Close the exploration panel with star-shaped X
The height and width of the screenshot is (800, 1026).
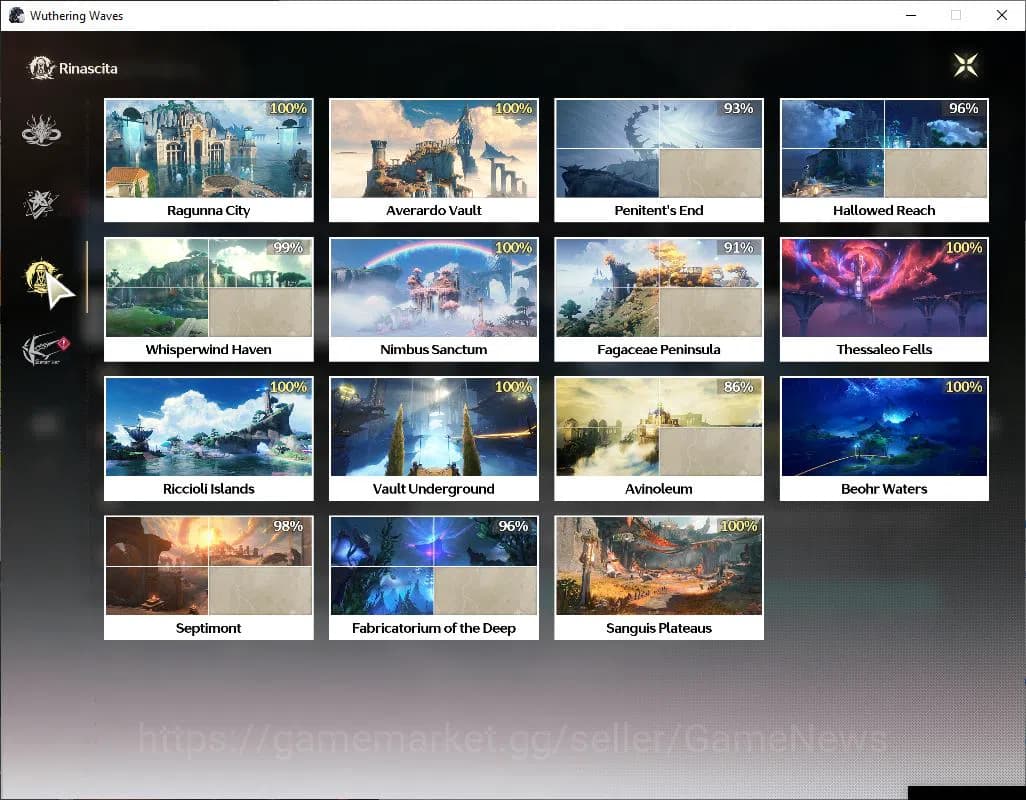click(965, 66)
